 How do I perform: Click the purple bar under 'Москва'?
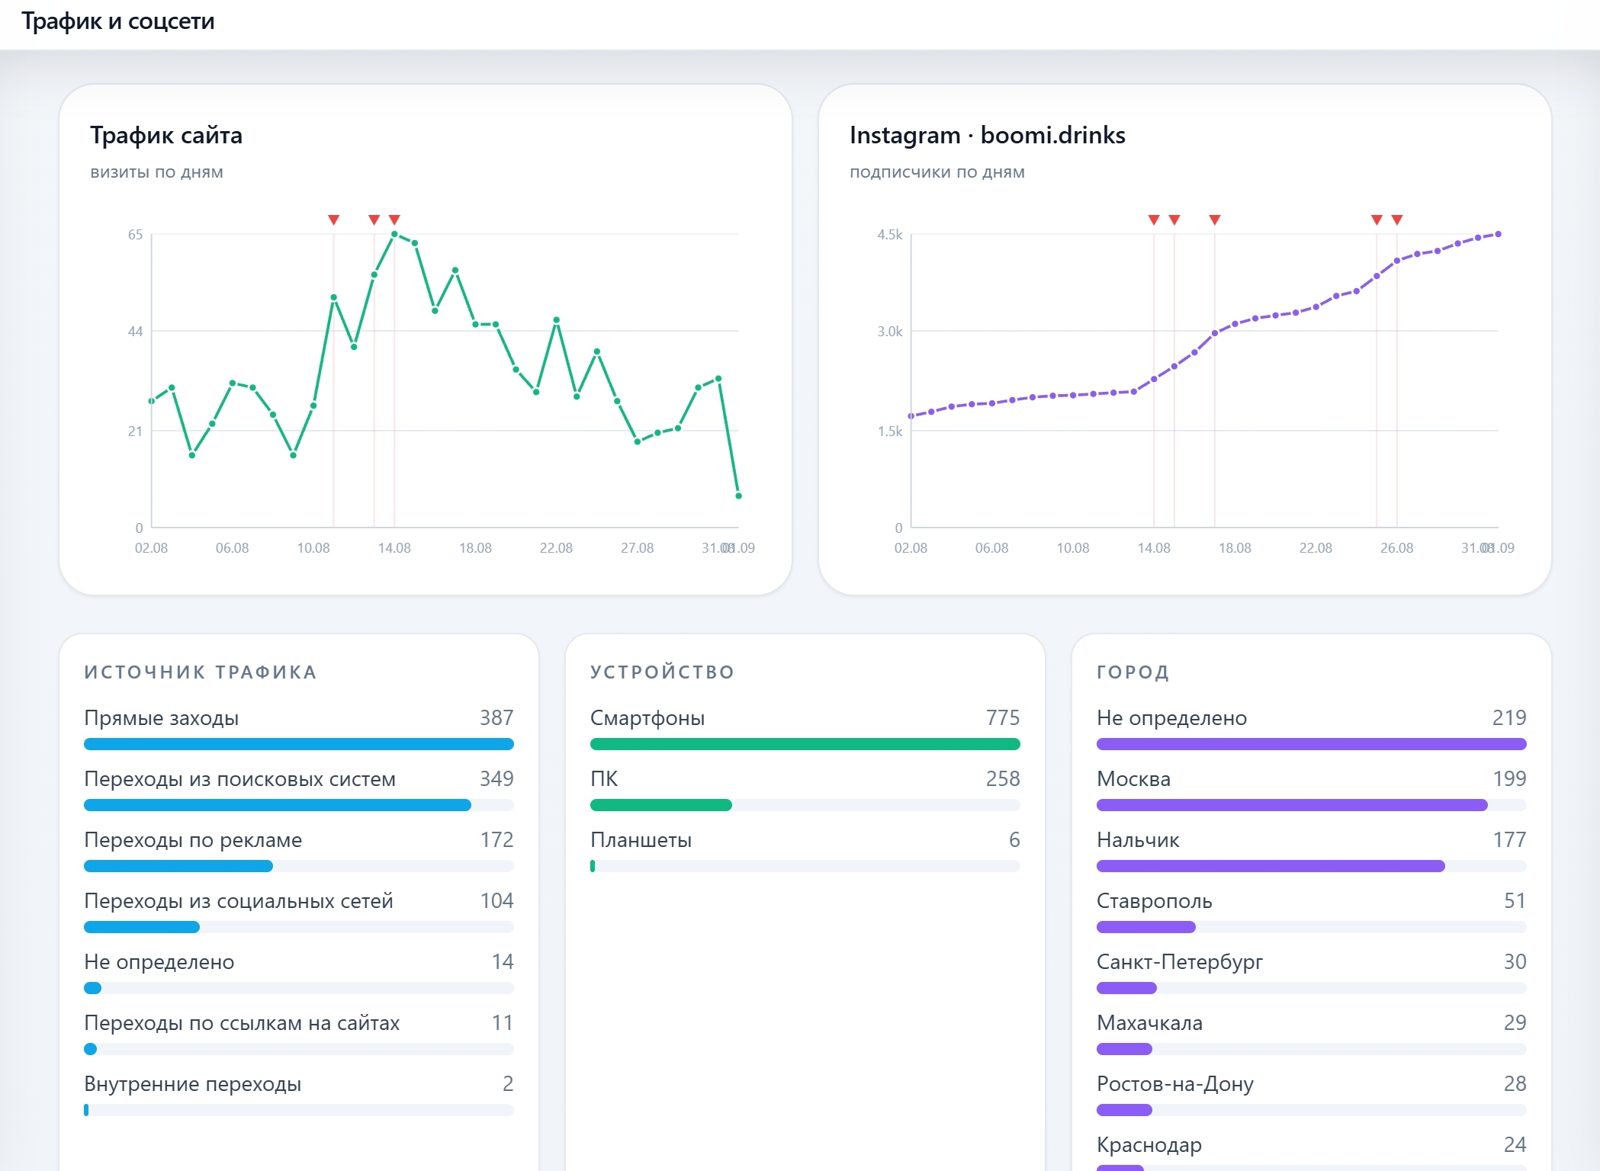pyautogui.click(x=1292, y=805)
